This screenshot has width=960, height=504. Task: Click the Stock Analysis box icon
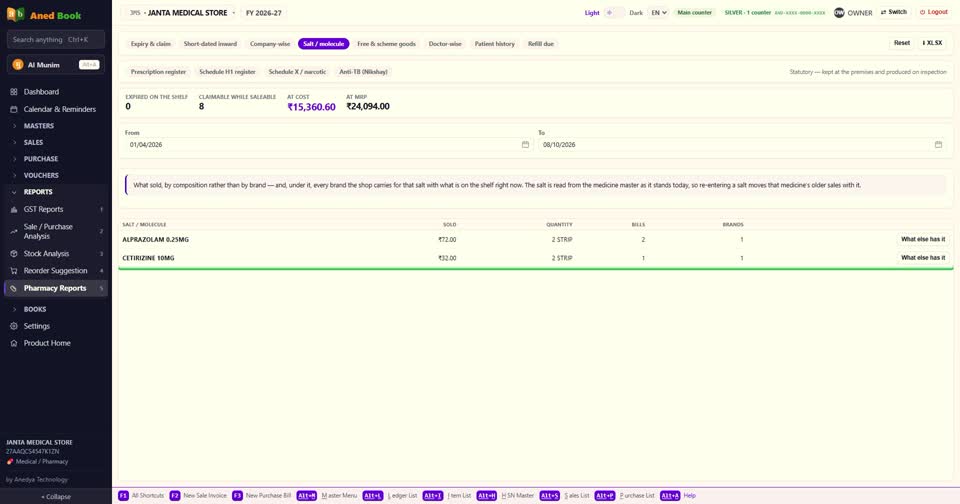coord(13,254)
